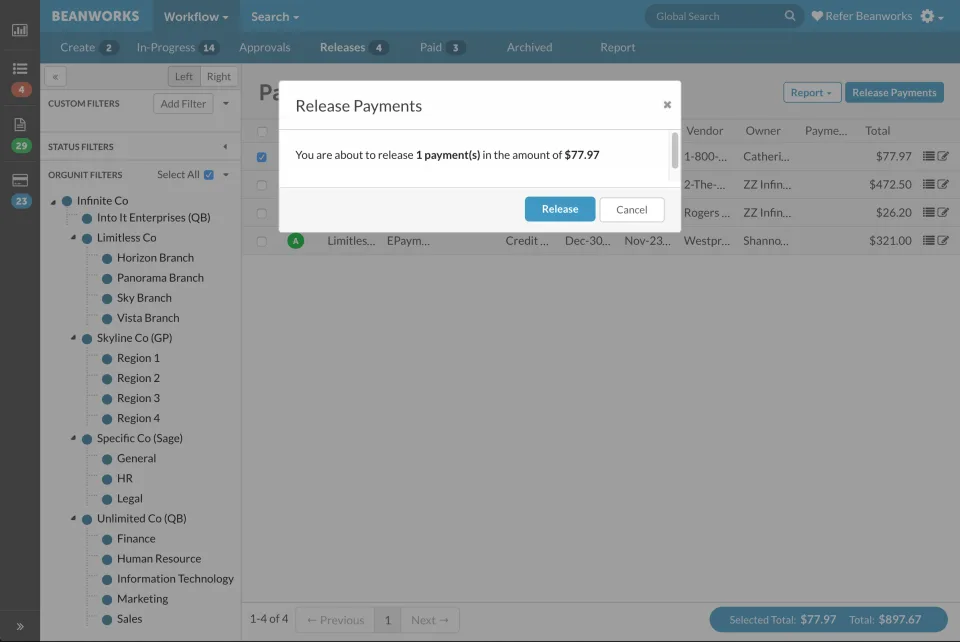
Task: Open the settings gear menu
Action: pyautogui.click(x=931, y=17)
